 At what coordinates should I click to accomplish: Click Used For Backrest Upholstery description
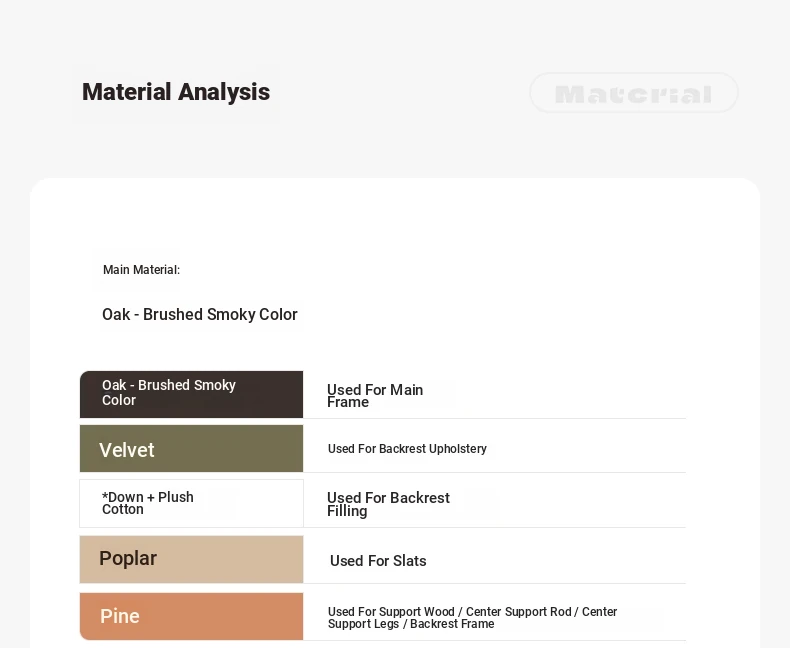(407, 448)
